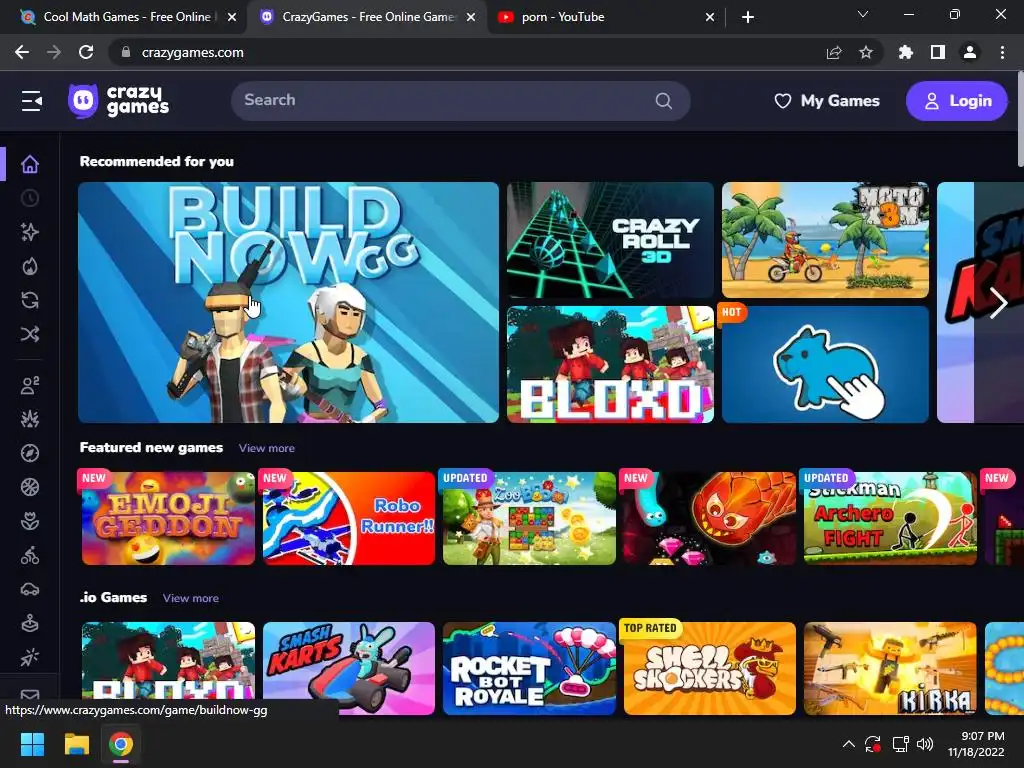Open 2 Player games sidebar icon

pyautogui.click(x=30, y=385)
